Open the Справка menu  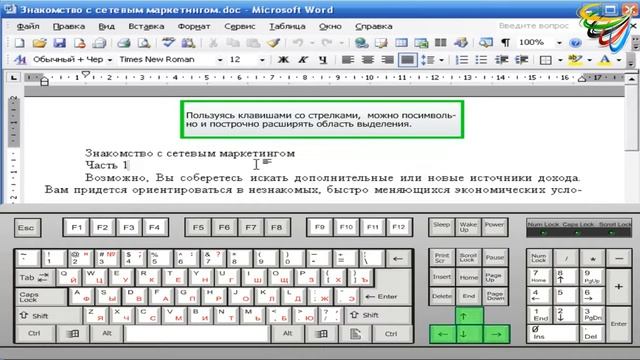[x=373, y=26]
